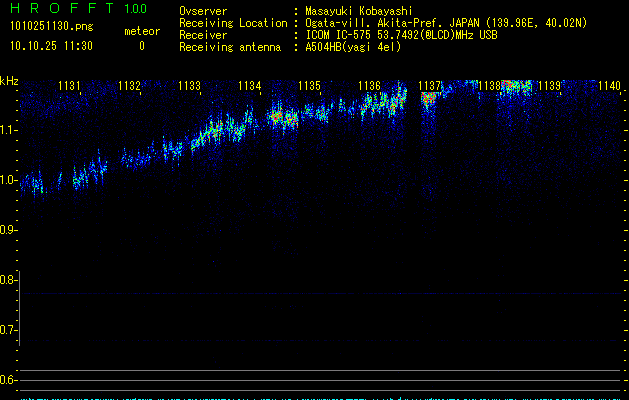629x400 pixels.
Task: Click the Ogata-vill. Akita-Pref. JAPAN location text
Action: [446, 23]
